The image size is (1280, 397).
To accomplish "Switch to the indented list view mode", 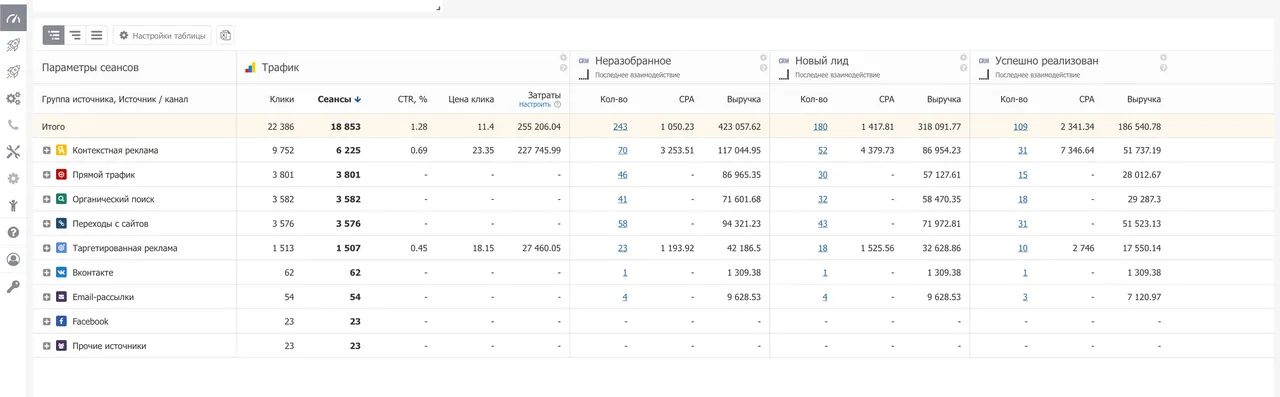I will pyautogui.click(x=75, y=35).
